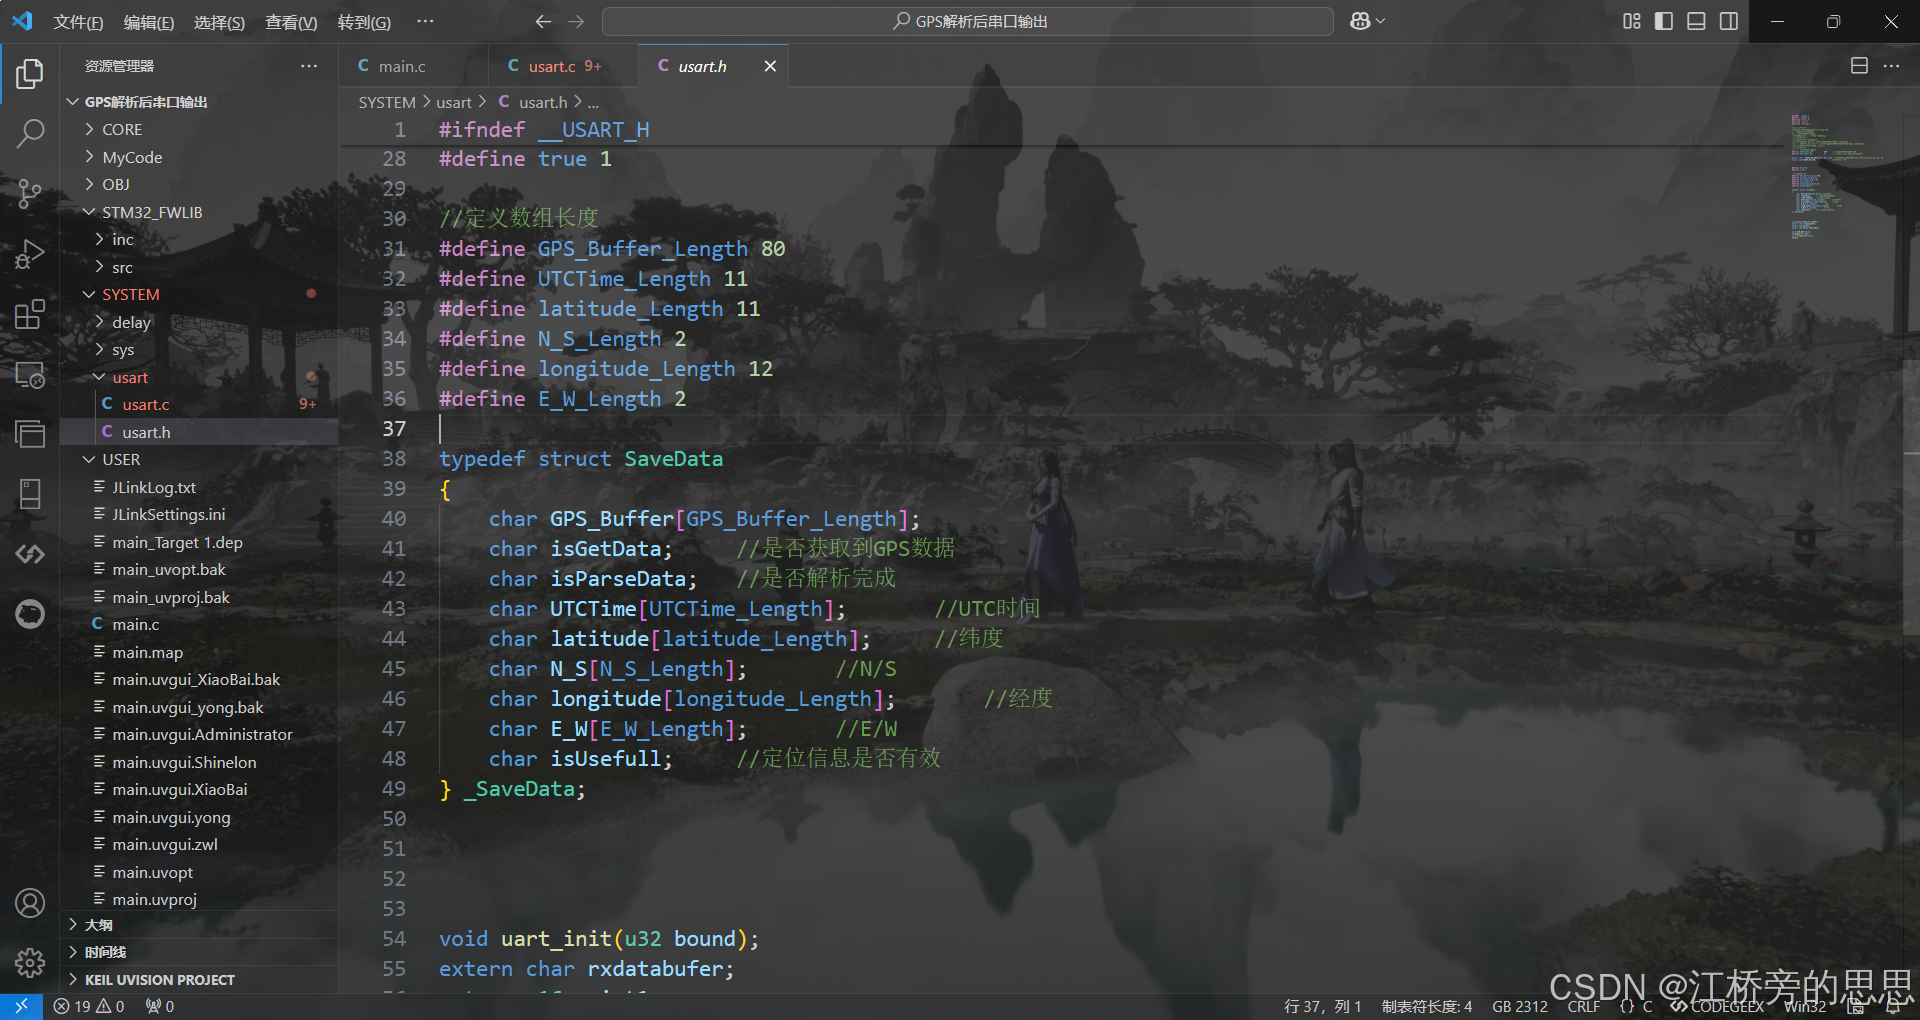Go forward in navigation history
Screen dimensions: 1920x1020
pyautogui.click(x=576, y=21)
